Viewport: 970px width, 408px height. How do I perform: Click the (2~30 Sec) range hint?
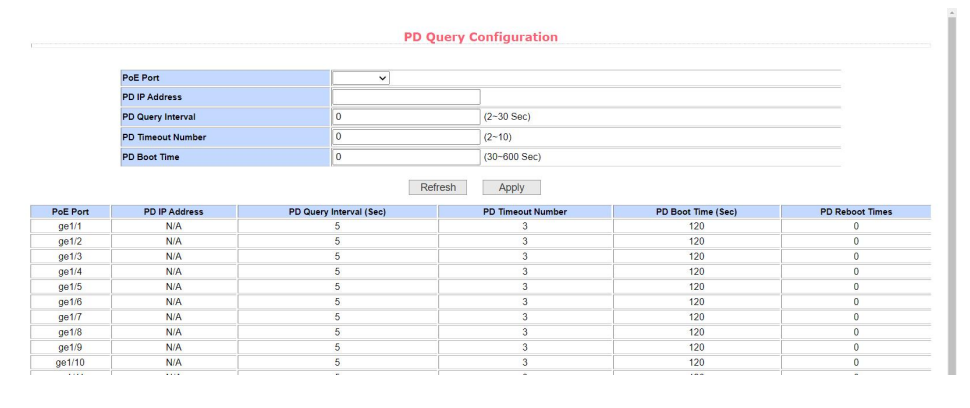click(507, 117)
